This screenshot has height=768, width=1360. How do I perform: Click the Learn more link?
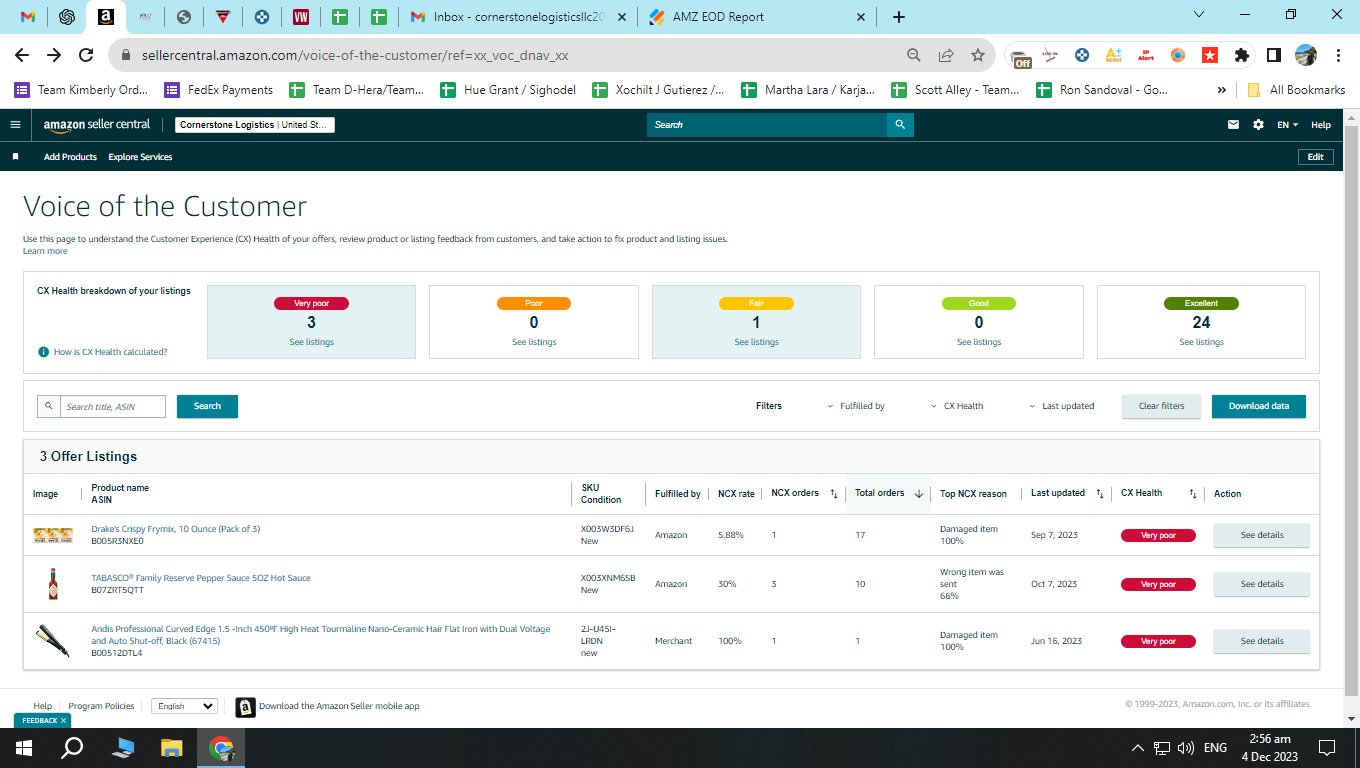pos(45,251)
